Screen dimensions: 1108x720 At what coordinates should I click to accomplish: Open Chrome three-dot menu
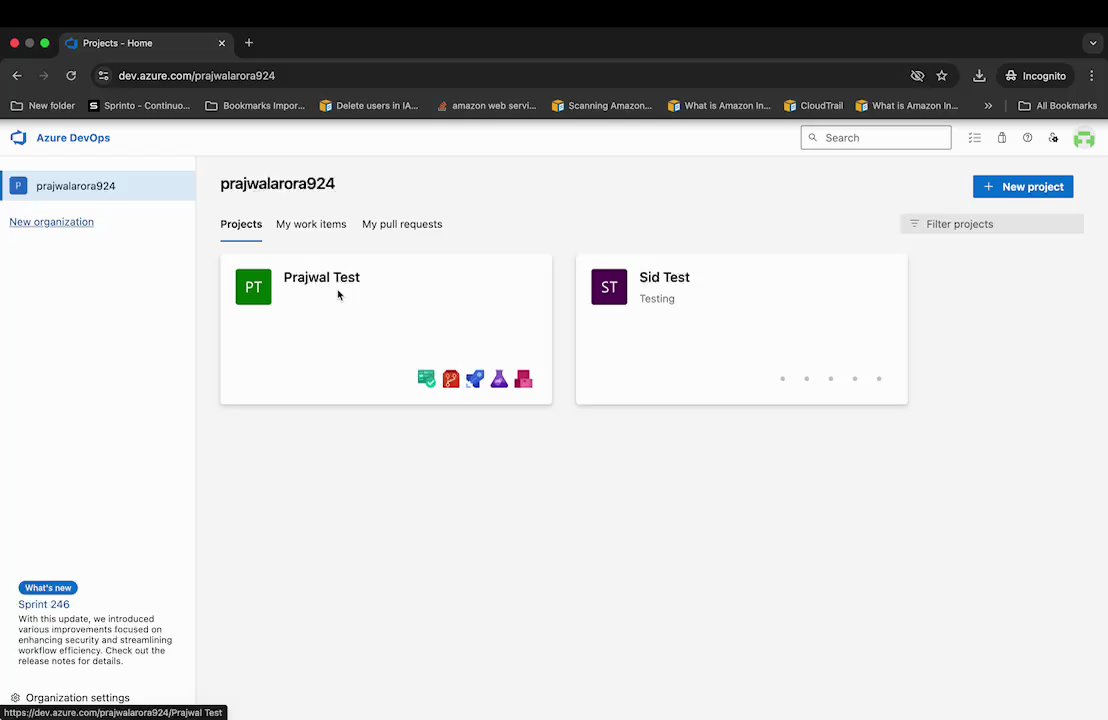click(x=1091, y=76)
